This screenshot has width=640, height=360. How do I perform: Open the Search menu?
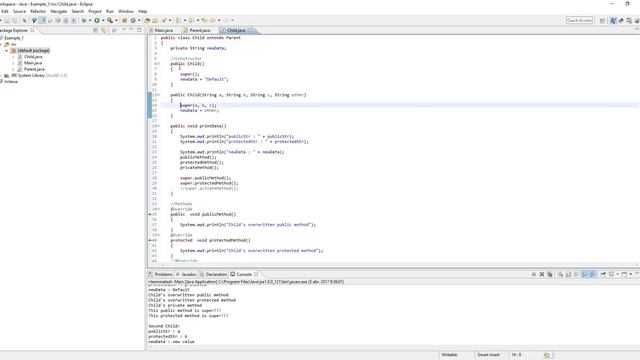click(78, 11)
